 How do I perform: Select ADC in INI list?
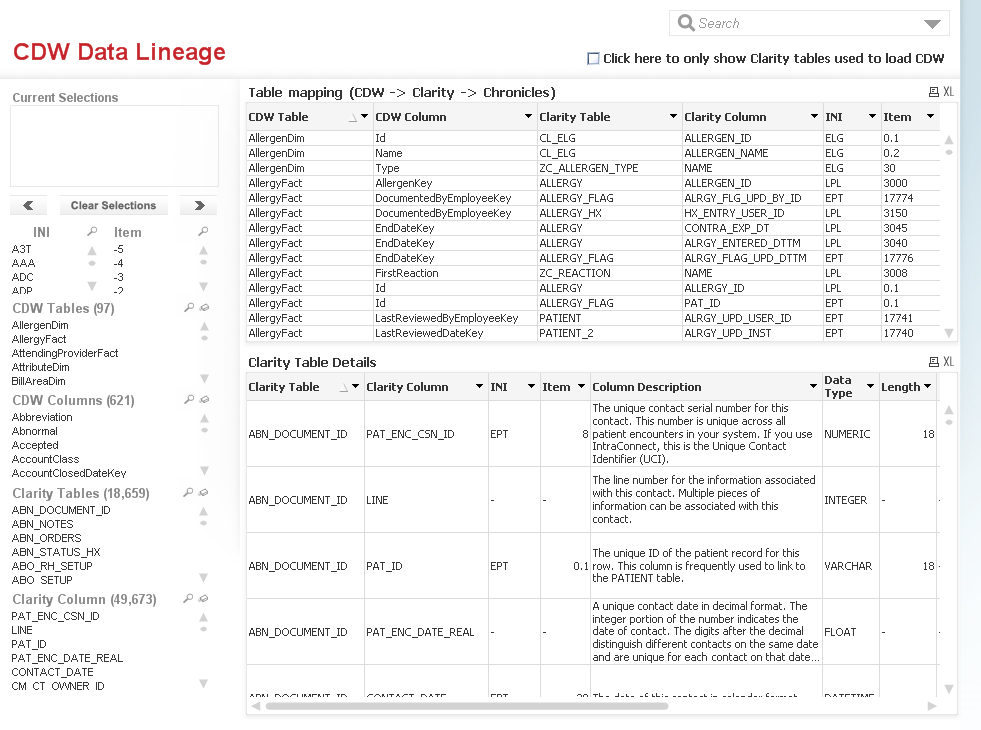[23, 277]
